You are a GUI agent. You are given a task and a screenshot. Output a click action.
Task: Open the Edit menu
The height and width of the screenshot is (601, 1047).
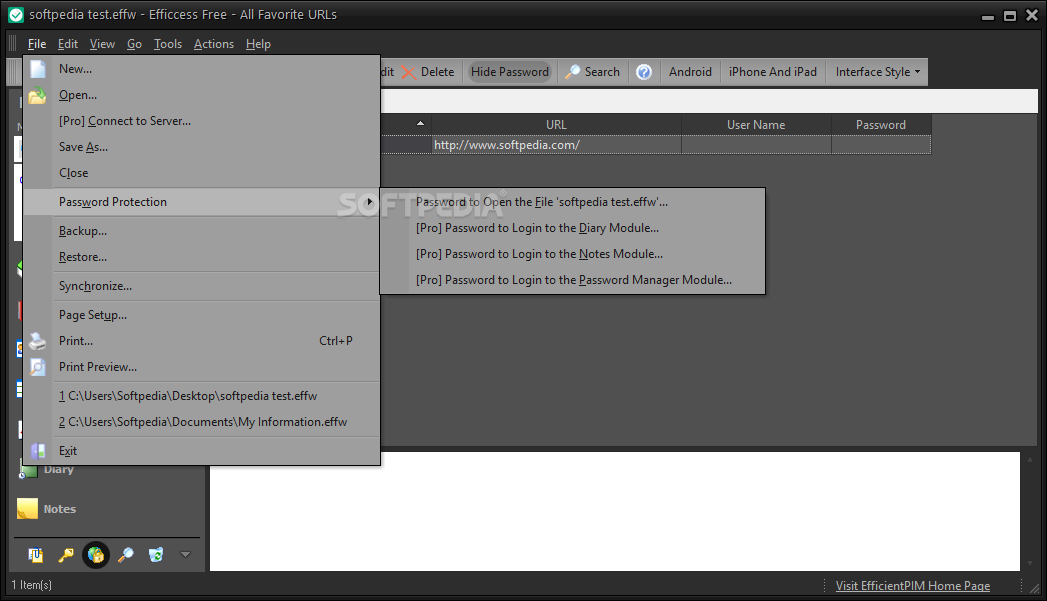tap(68, 44)
